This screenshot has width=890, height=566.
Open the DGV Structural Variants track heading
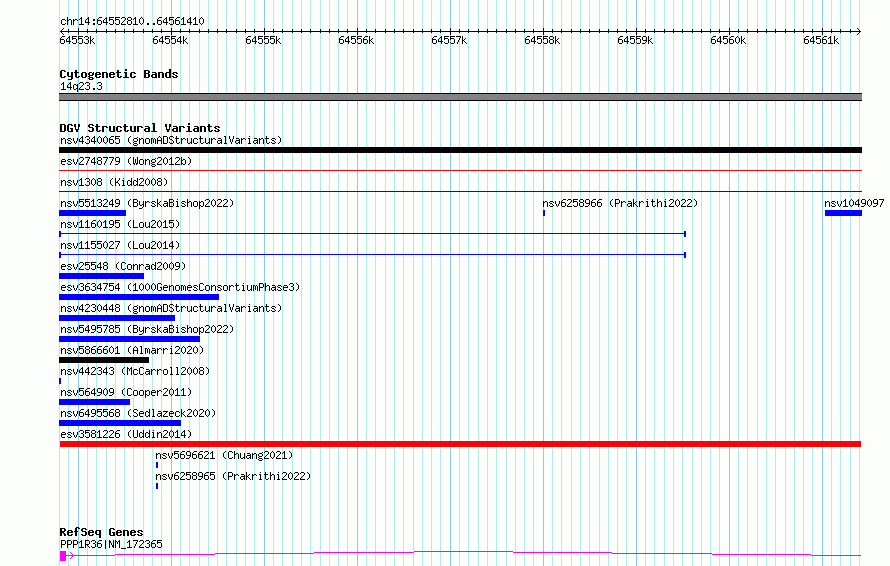[x=140, y=128]
